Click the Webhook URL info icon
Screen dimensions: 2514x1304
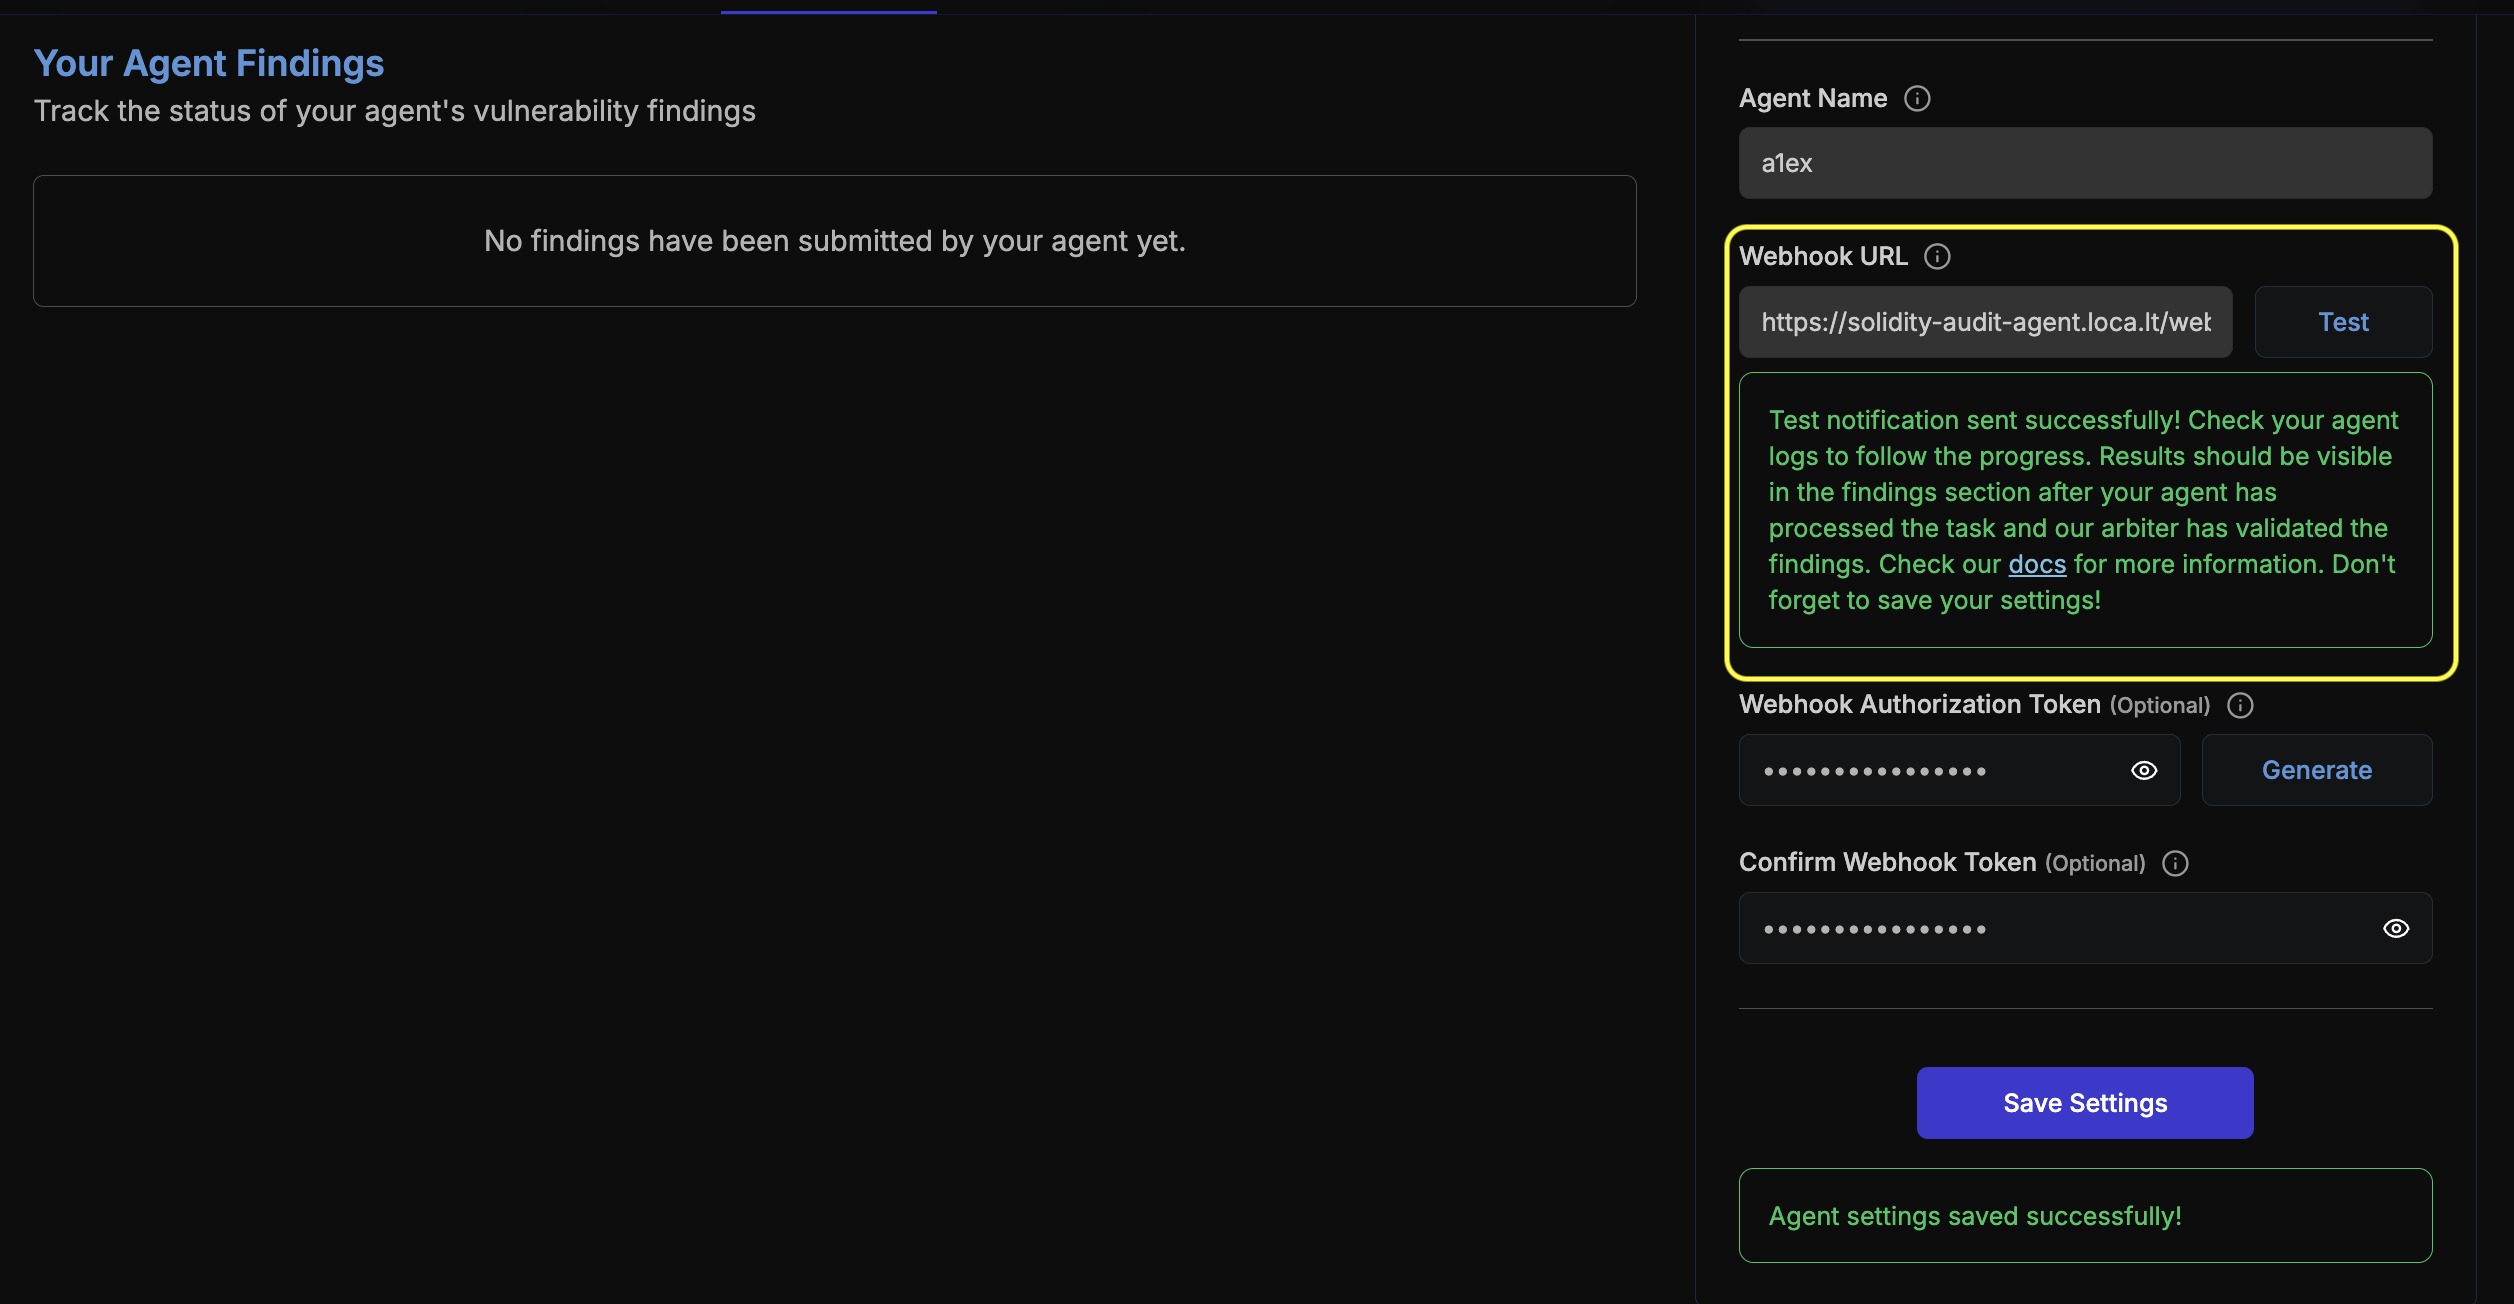[x=1937, y=257]
